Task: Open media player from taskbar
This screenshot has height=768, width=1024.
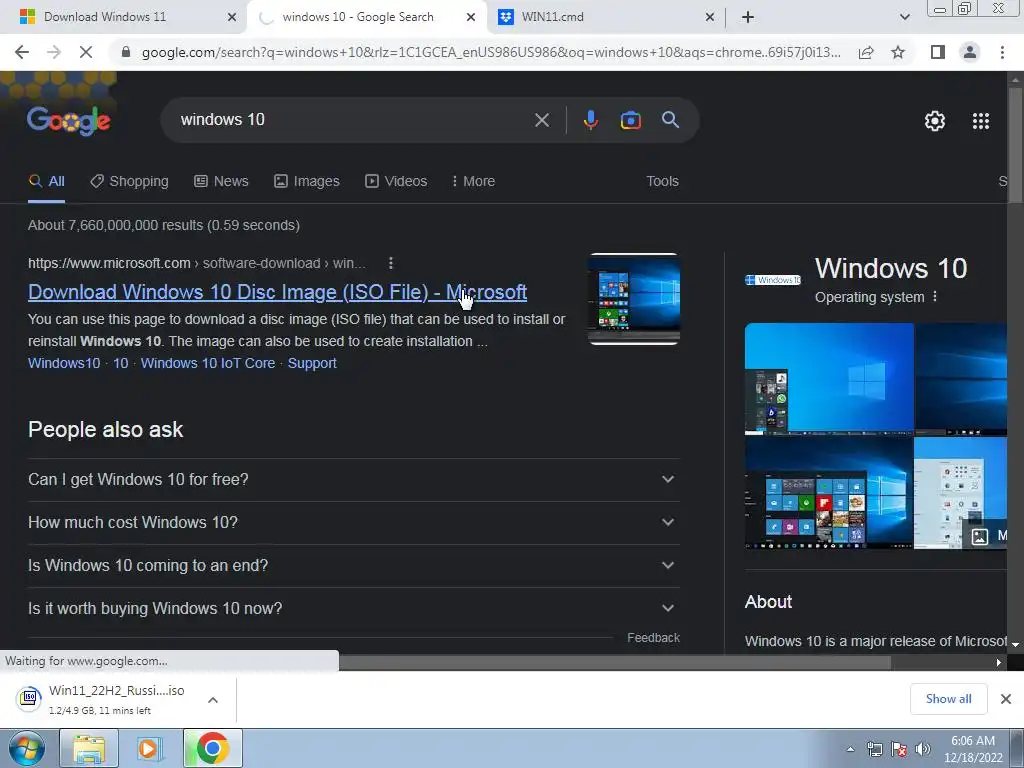Action: click(x=149, y=748)
